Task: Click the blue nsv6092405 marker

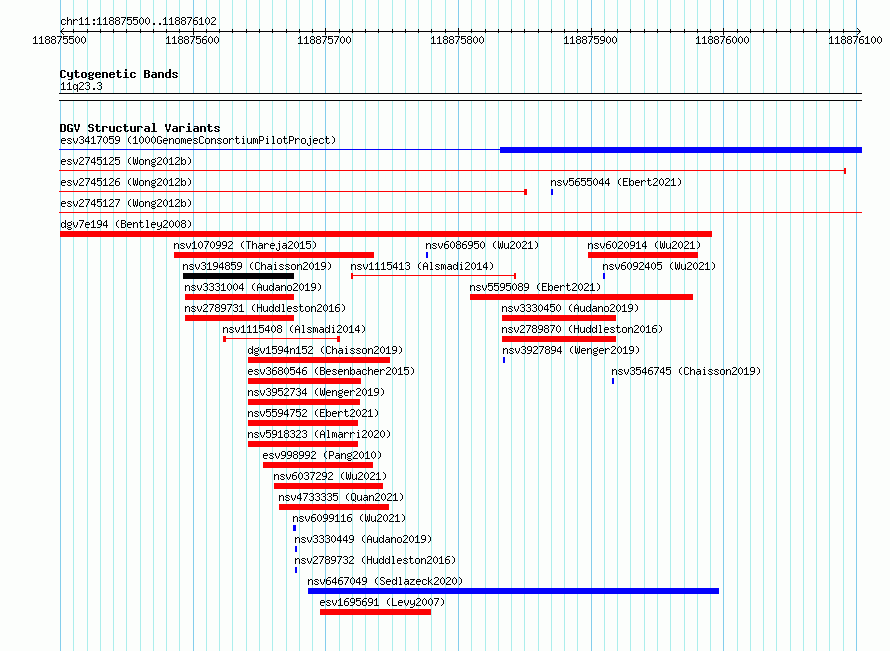Action: (604, 276)
